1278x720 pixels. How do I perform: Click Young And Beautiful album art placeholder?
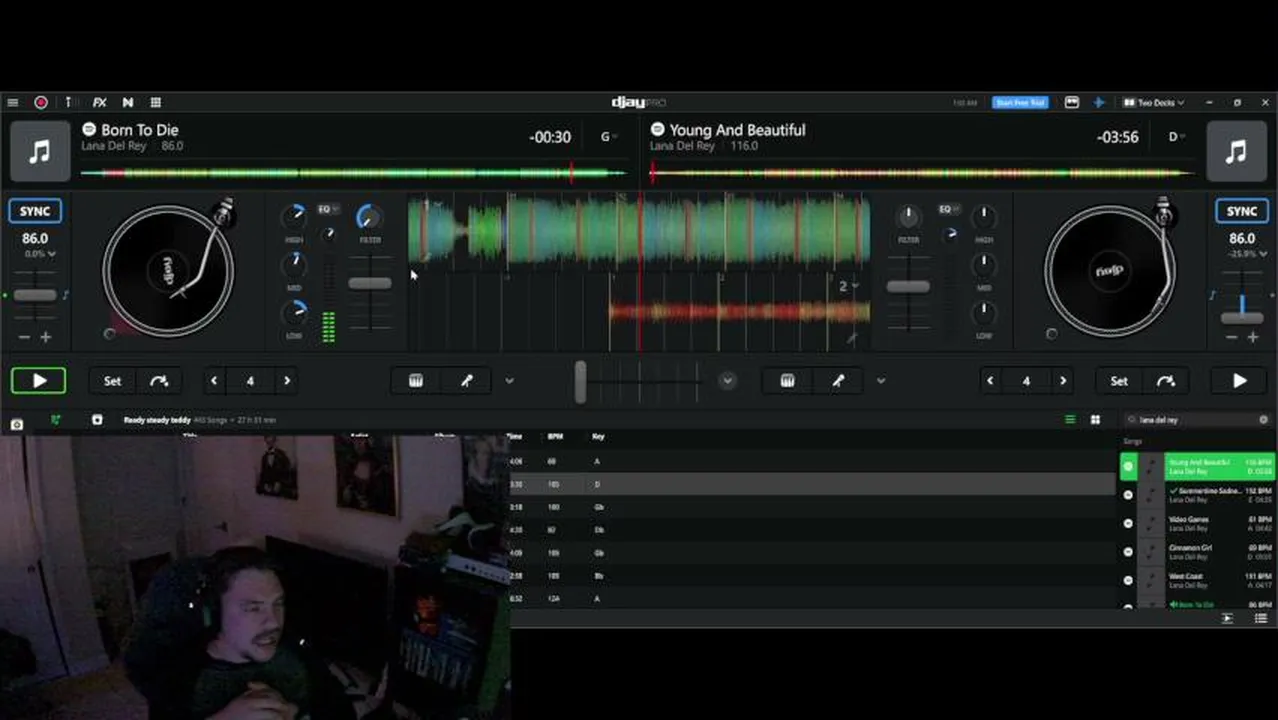point(1237,151)
